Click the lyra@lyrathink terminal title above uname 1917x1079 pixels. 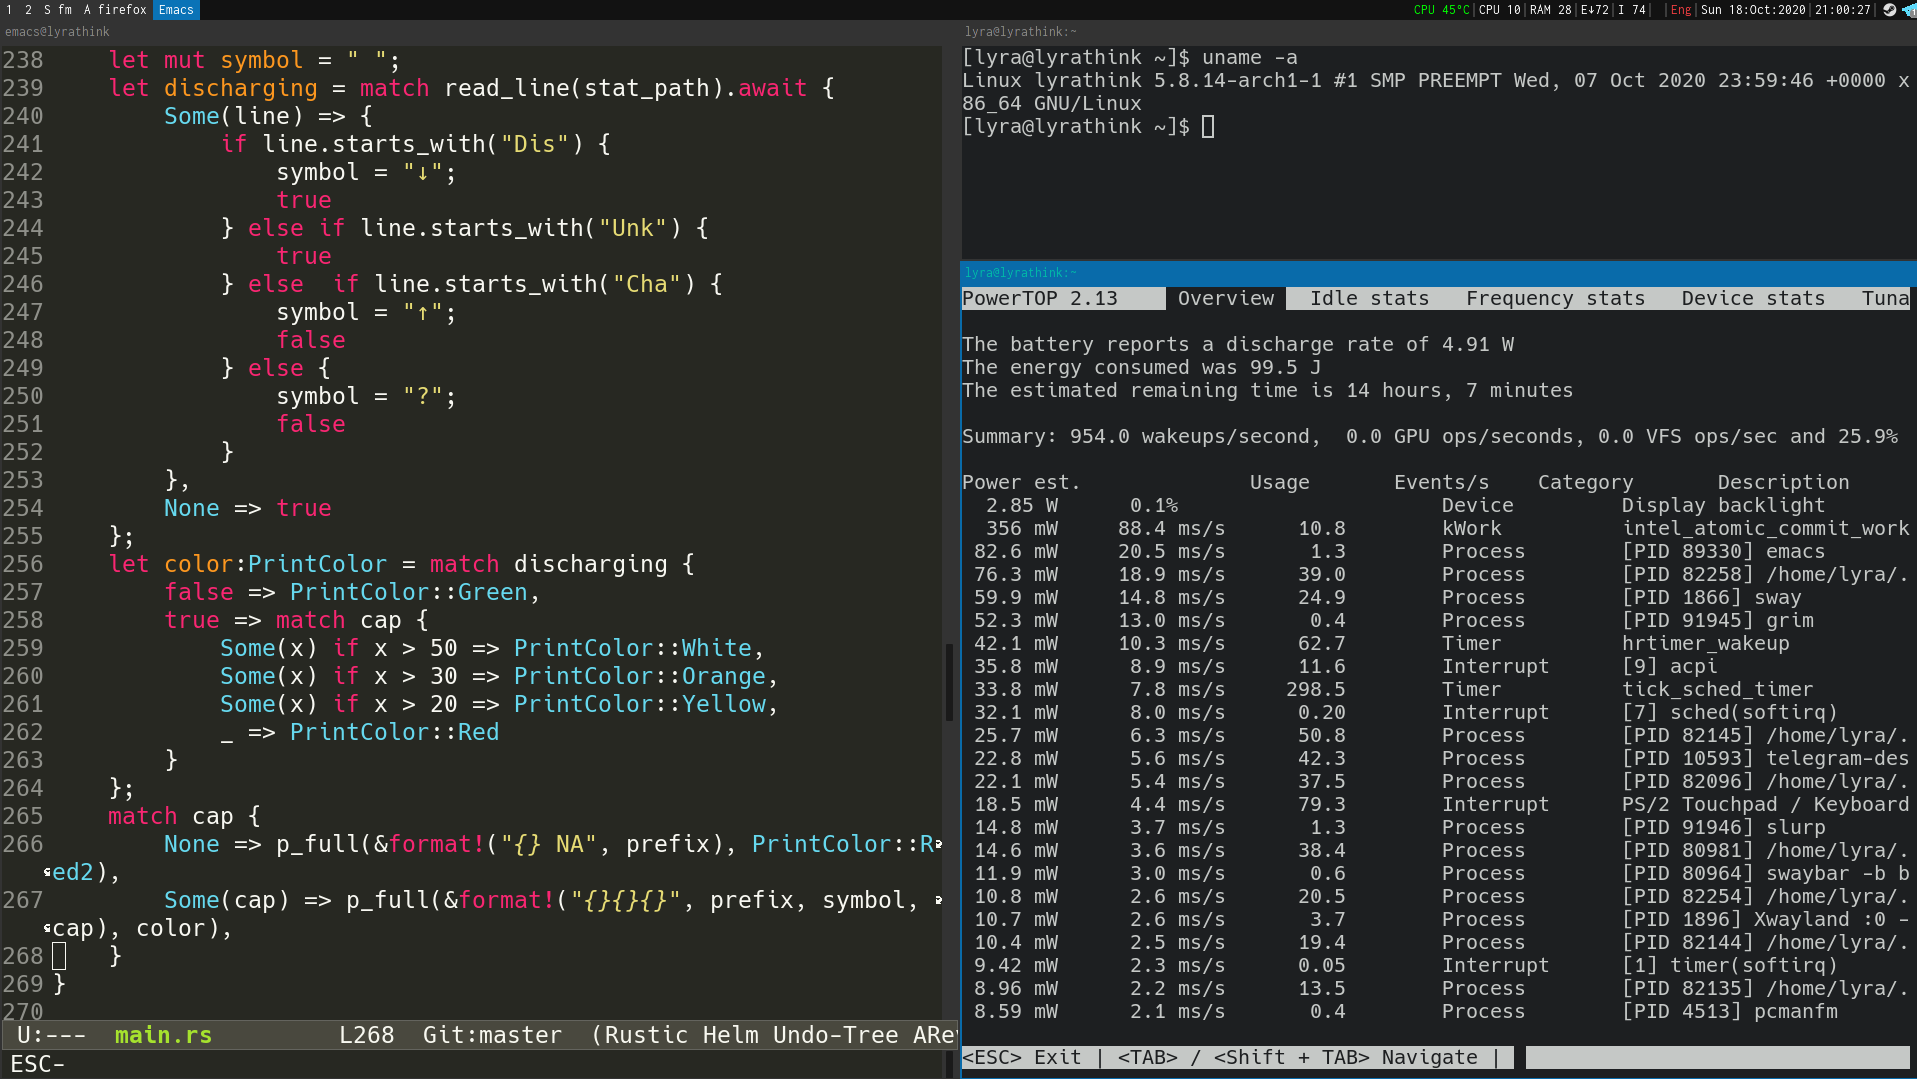[x=1021, y=32]
